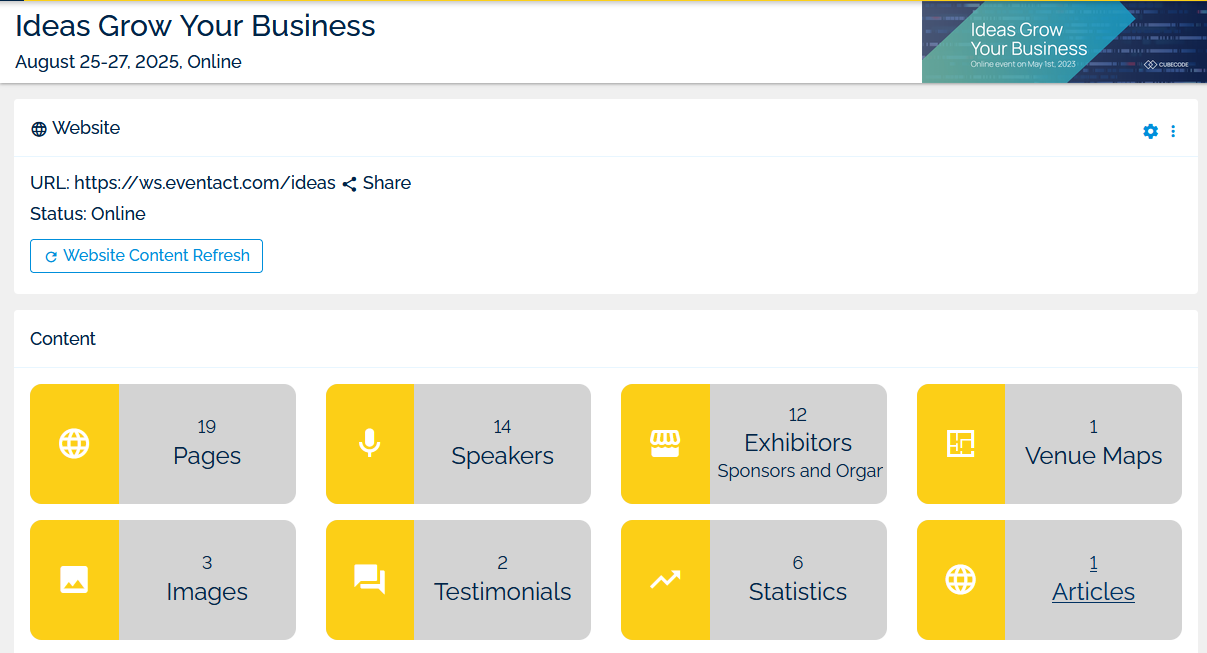Click the ws.eventact.com/ideas URL
Screen dimensions: 1207x653
click(216, 182)
